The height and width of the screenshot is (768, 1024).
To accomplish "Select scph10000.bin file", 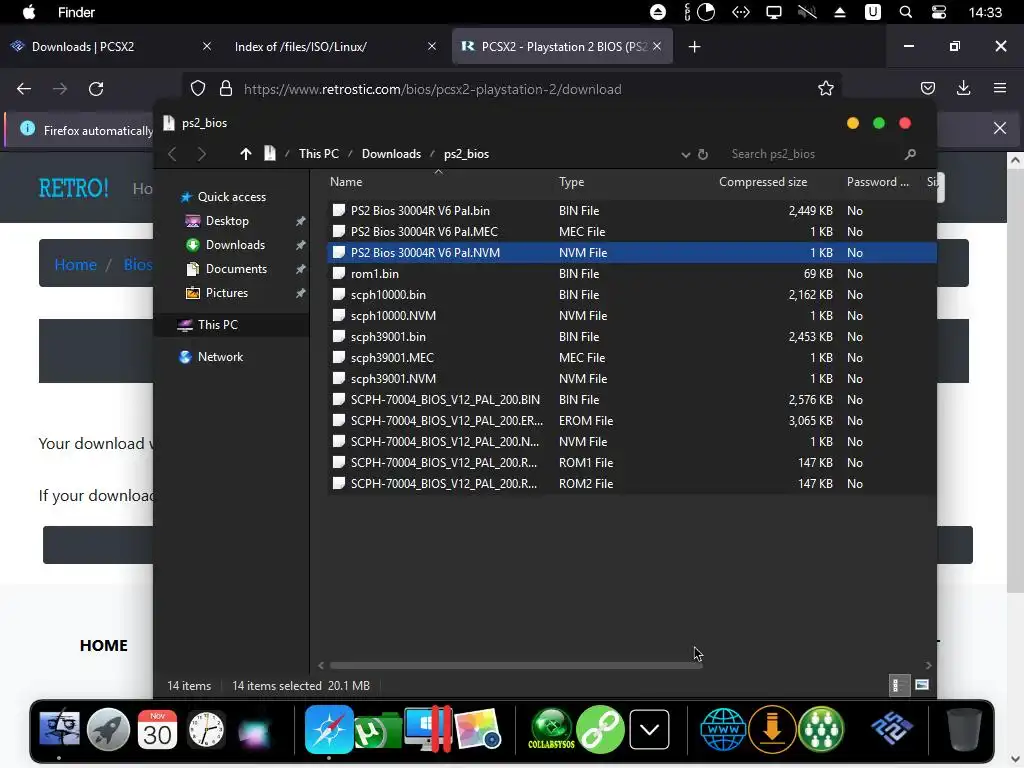I will tap(631, 295).
